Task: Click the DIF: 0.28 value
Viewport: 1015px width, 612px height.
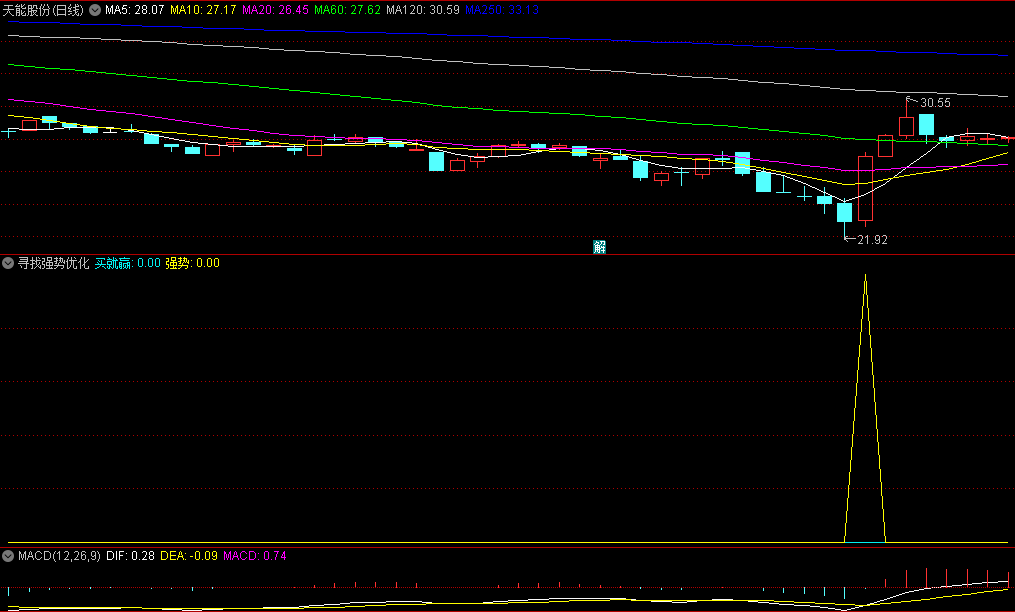Action: (130, 556)
